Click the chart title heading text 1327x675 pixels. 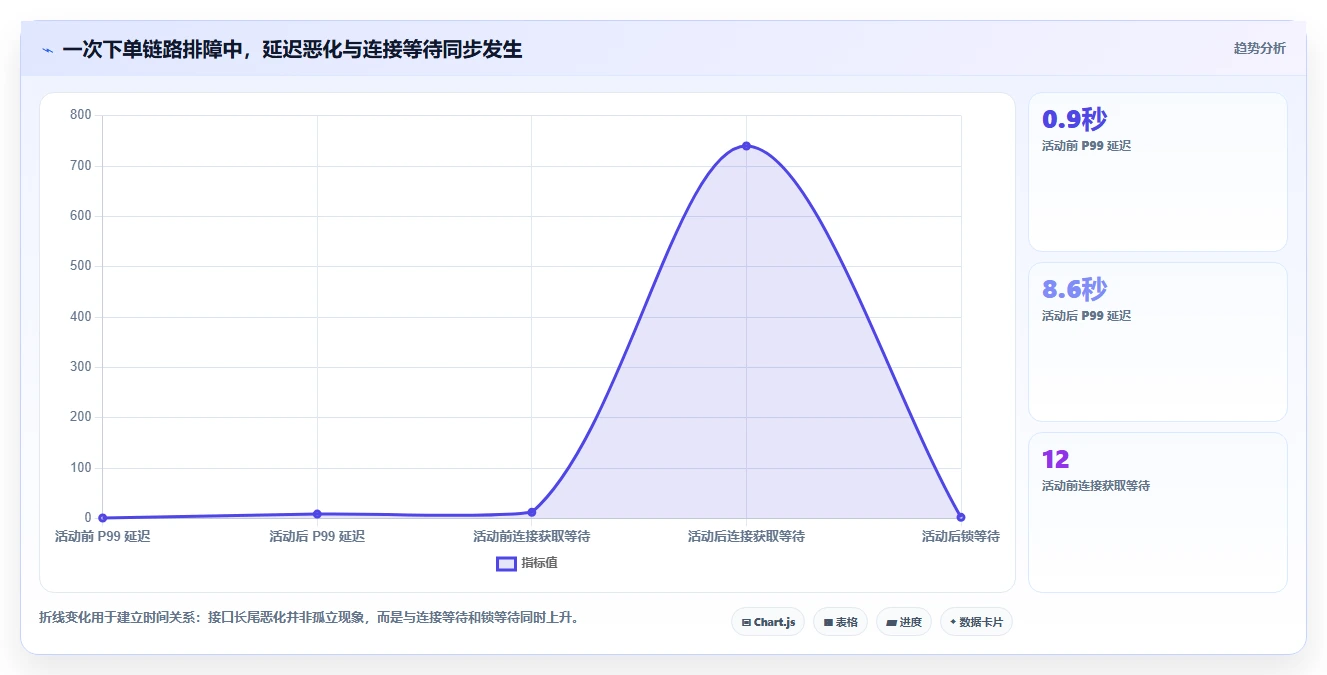(292, 49)
